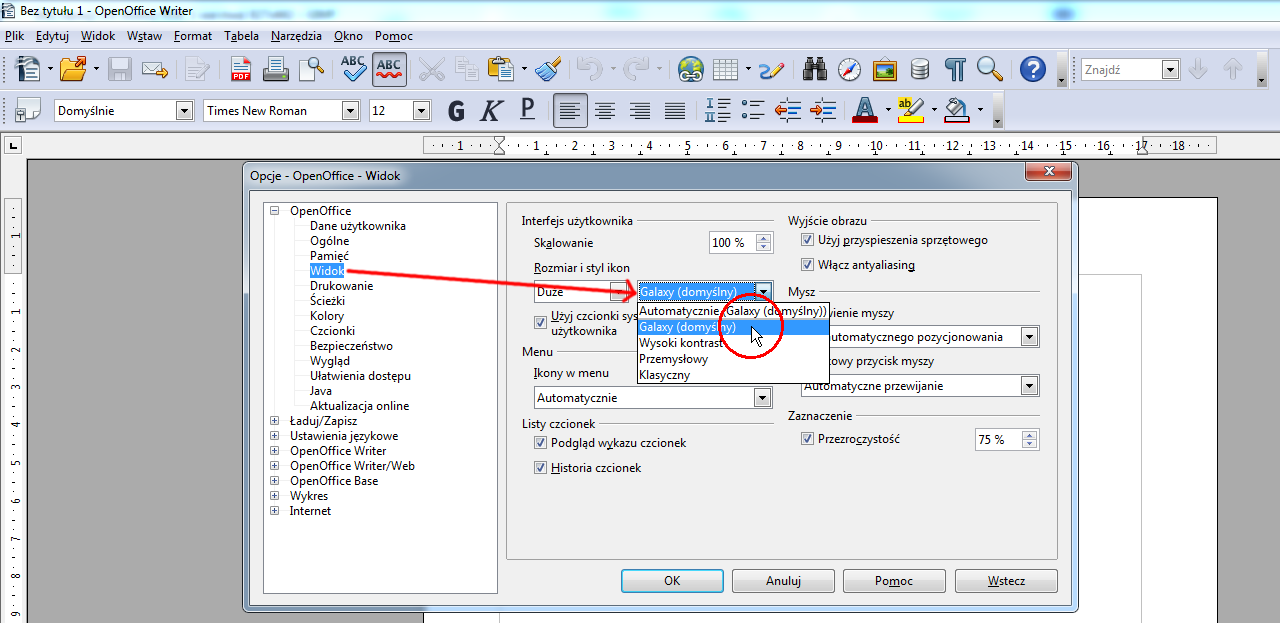1280x623 pixels.
Task: Toggle numbering list icon
Action: coord(718,110)
